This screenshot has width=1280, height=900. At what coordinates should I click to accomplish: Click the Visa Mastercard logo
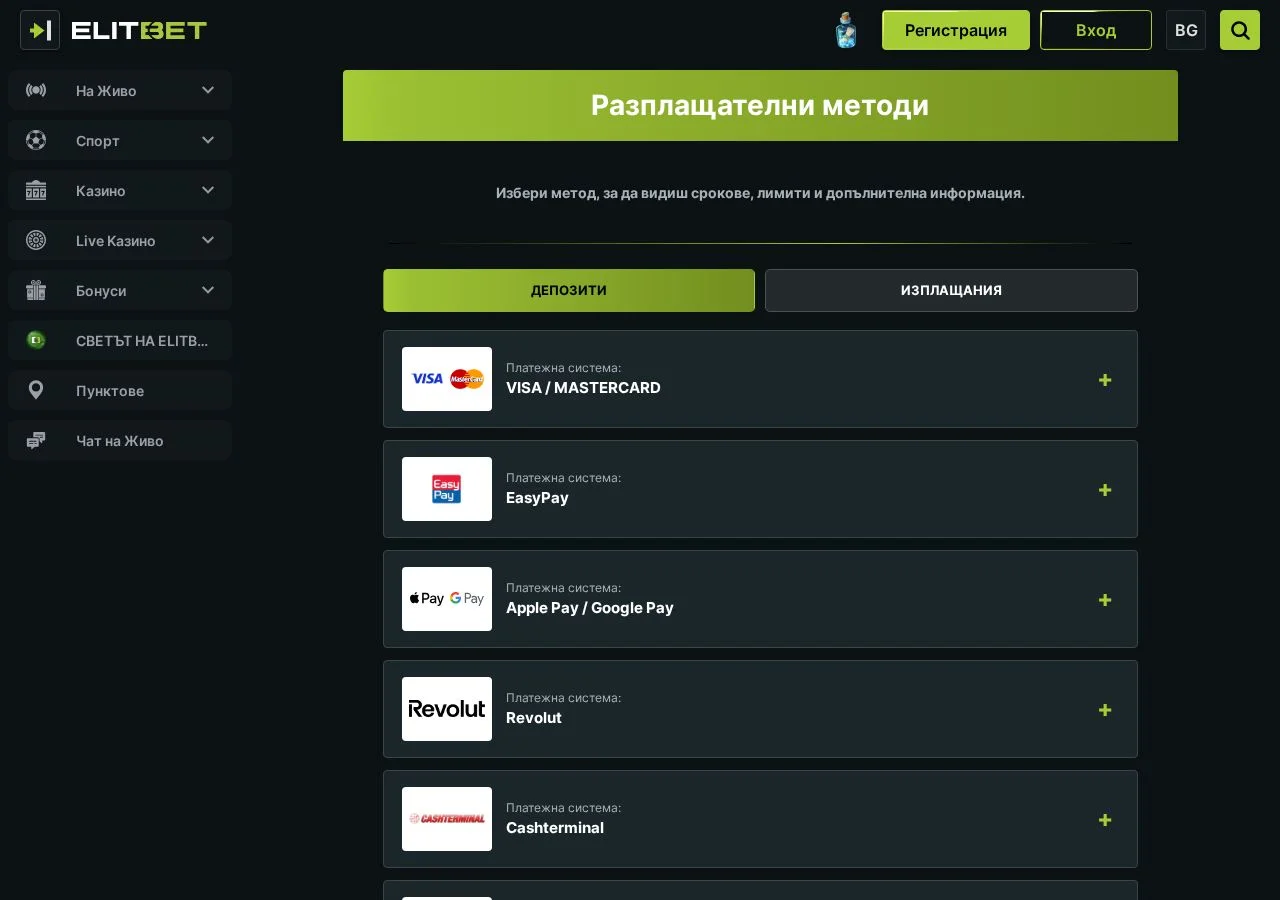coord(447,379)
